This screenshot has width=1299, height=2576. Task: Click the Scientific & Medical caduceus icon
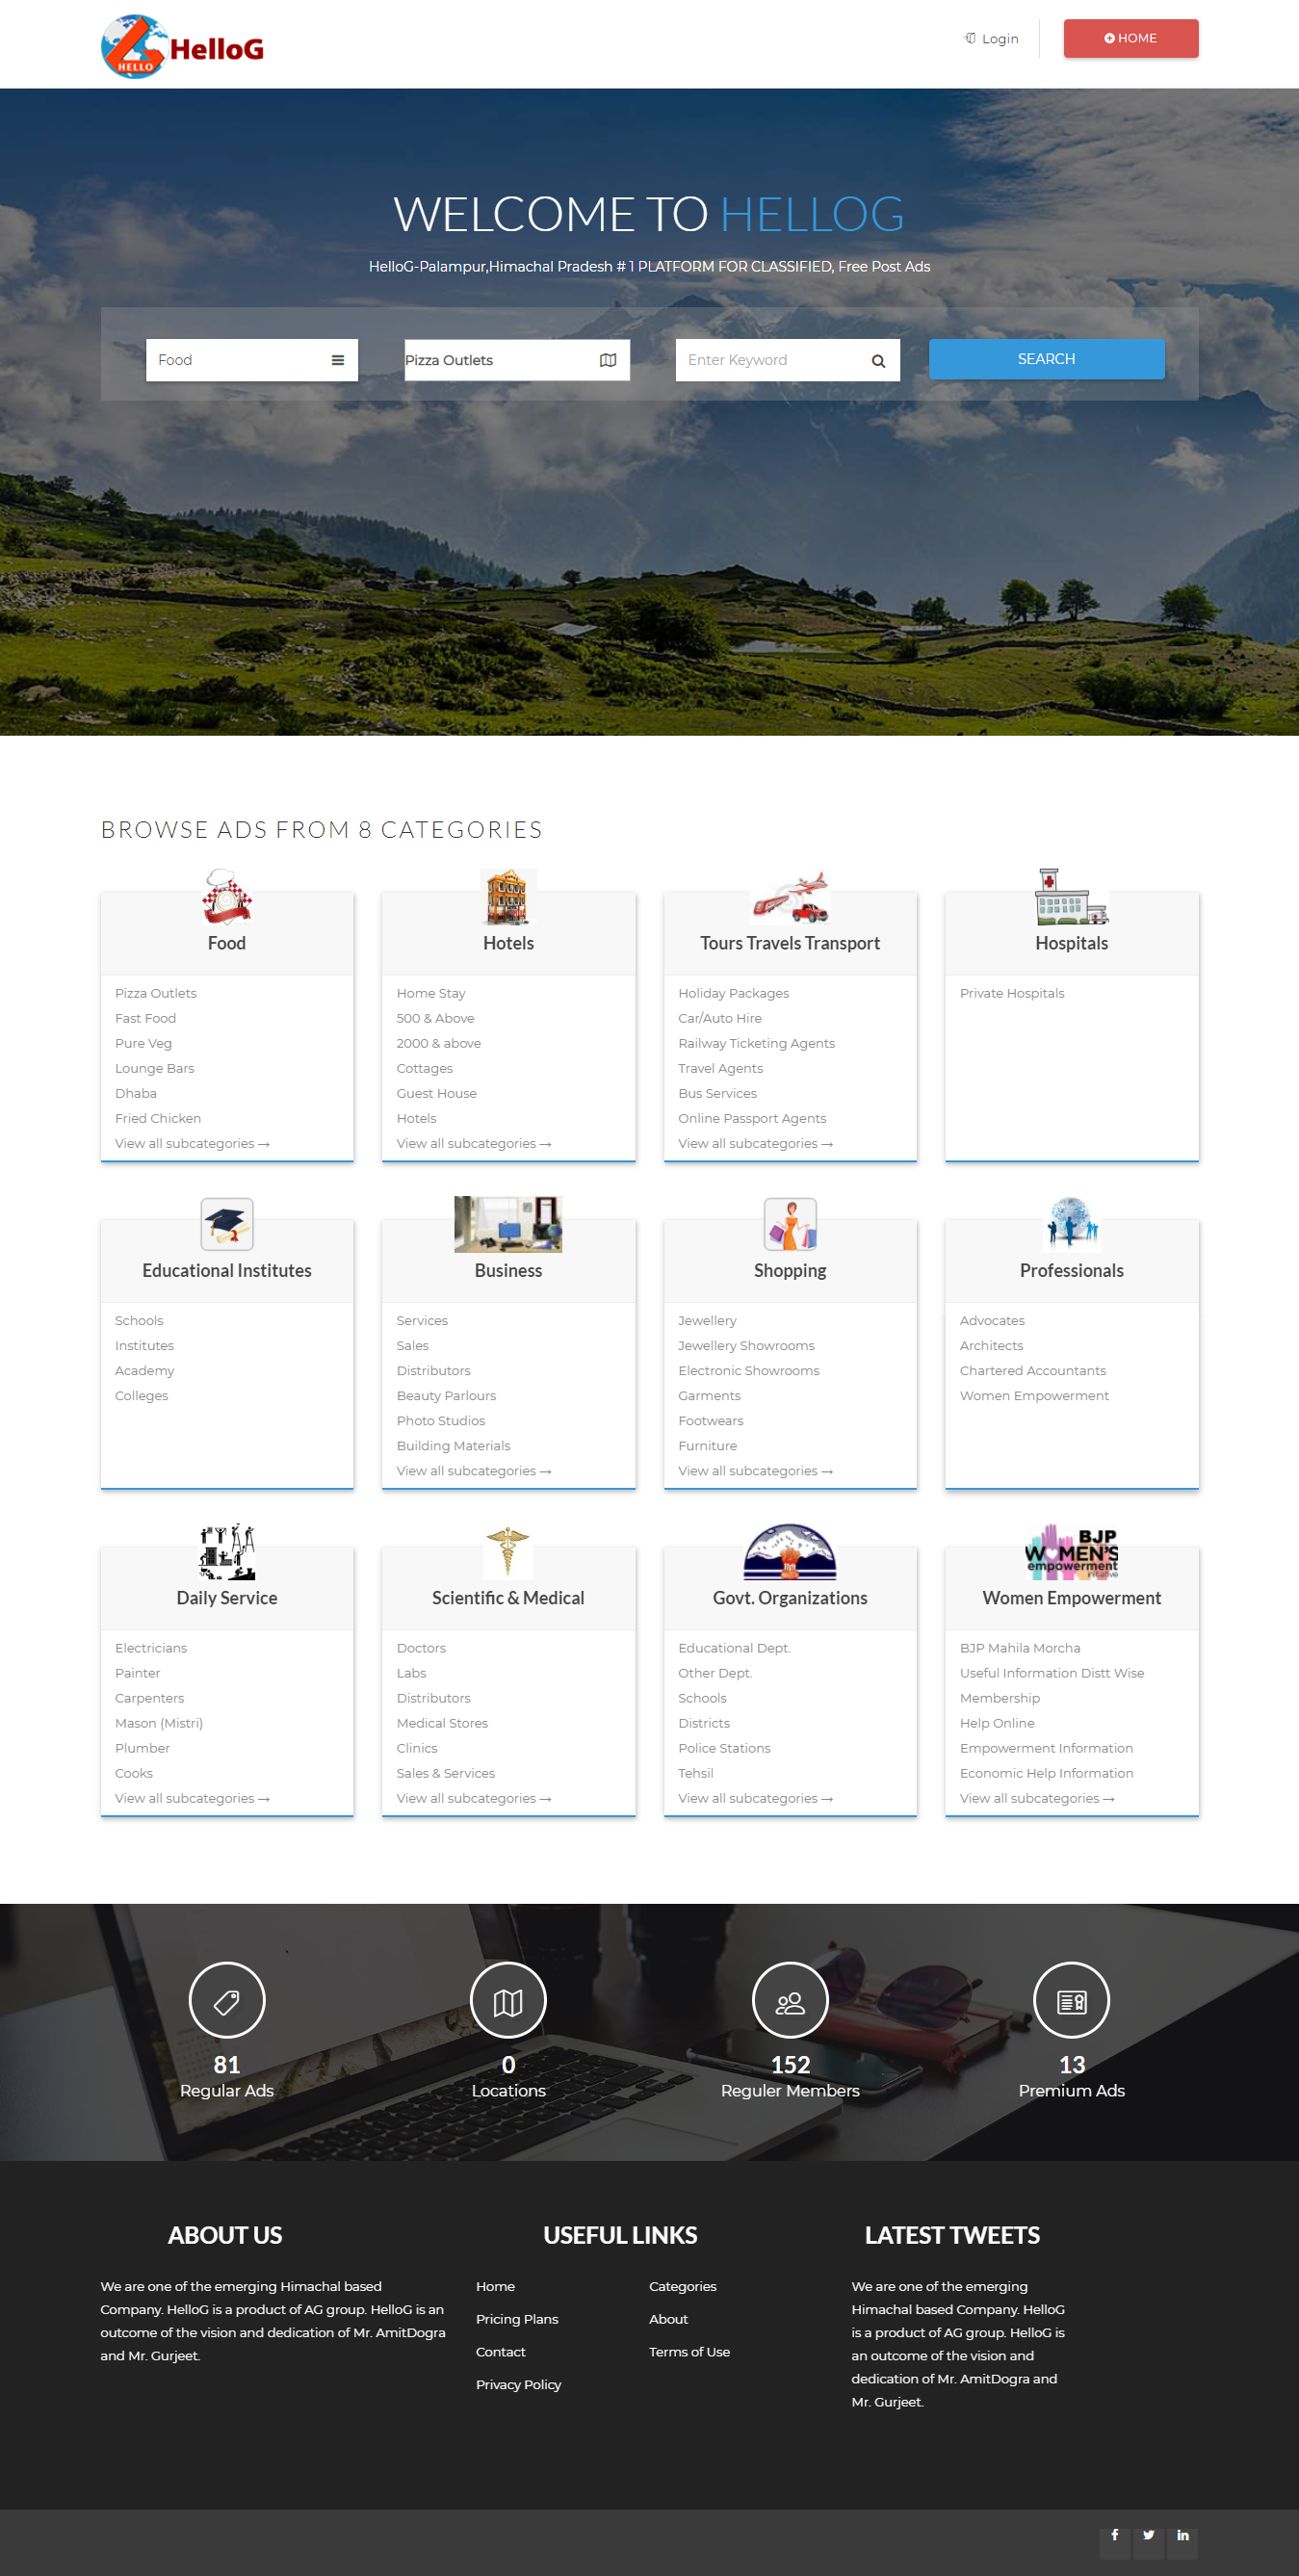pos(508,1551)
